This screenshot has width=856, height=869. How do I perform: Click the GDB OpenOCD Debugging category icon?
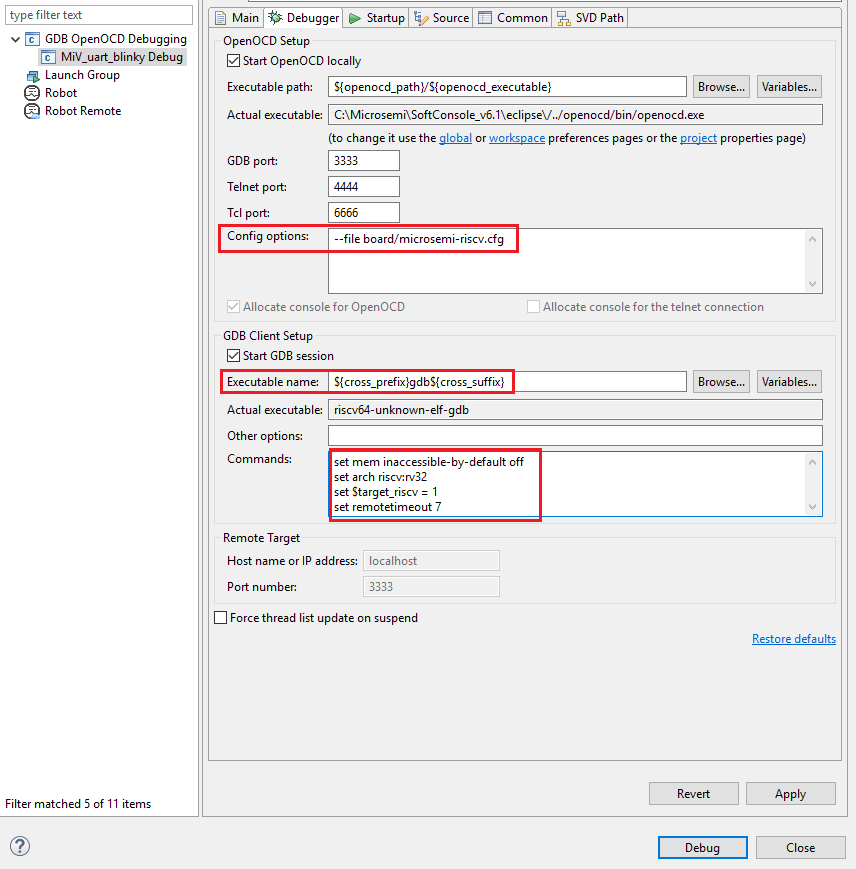[32, 39]
